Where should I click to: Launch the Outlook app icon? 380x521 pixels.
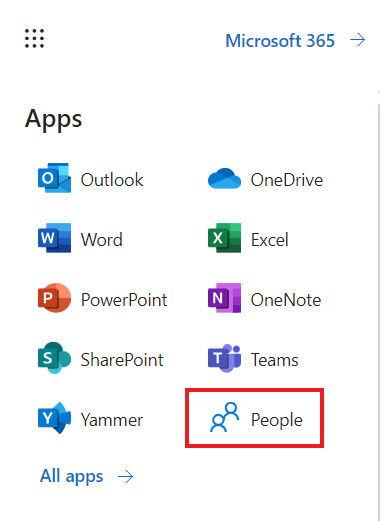point(54,178)
